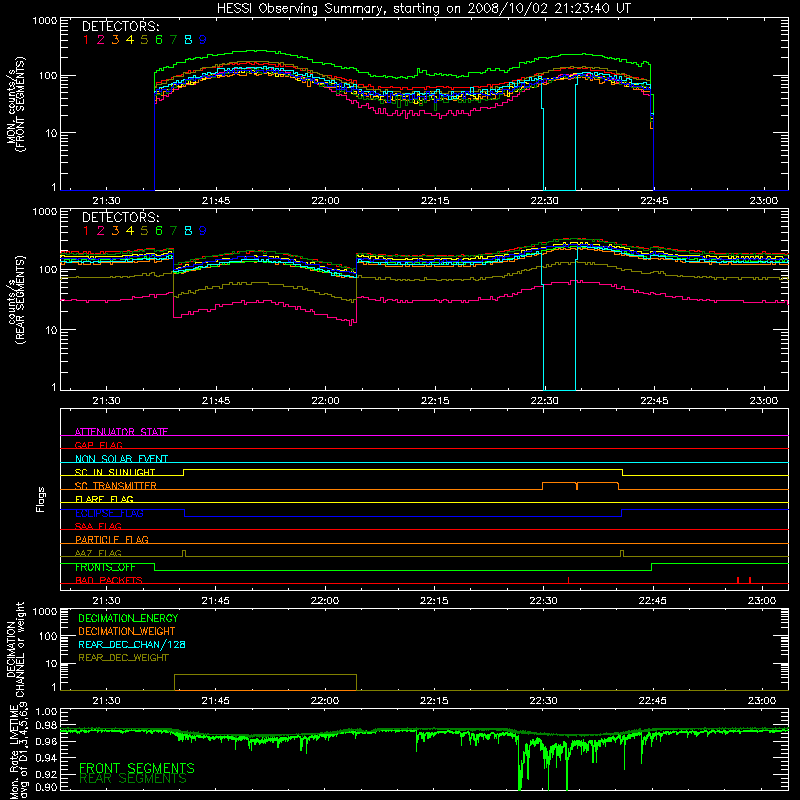The width and height of the screenshot is (800, 800).
Task: Click the REAR_DEC_CHAN/128 legend entry
Action: tap(132, 644)
